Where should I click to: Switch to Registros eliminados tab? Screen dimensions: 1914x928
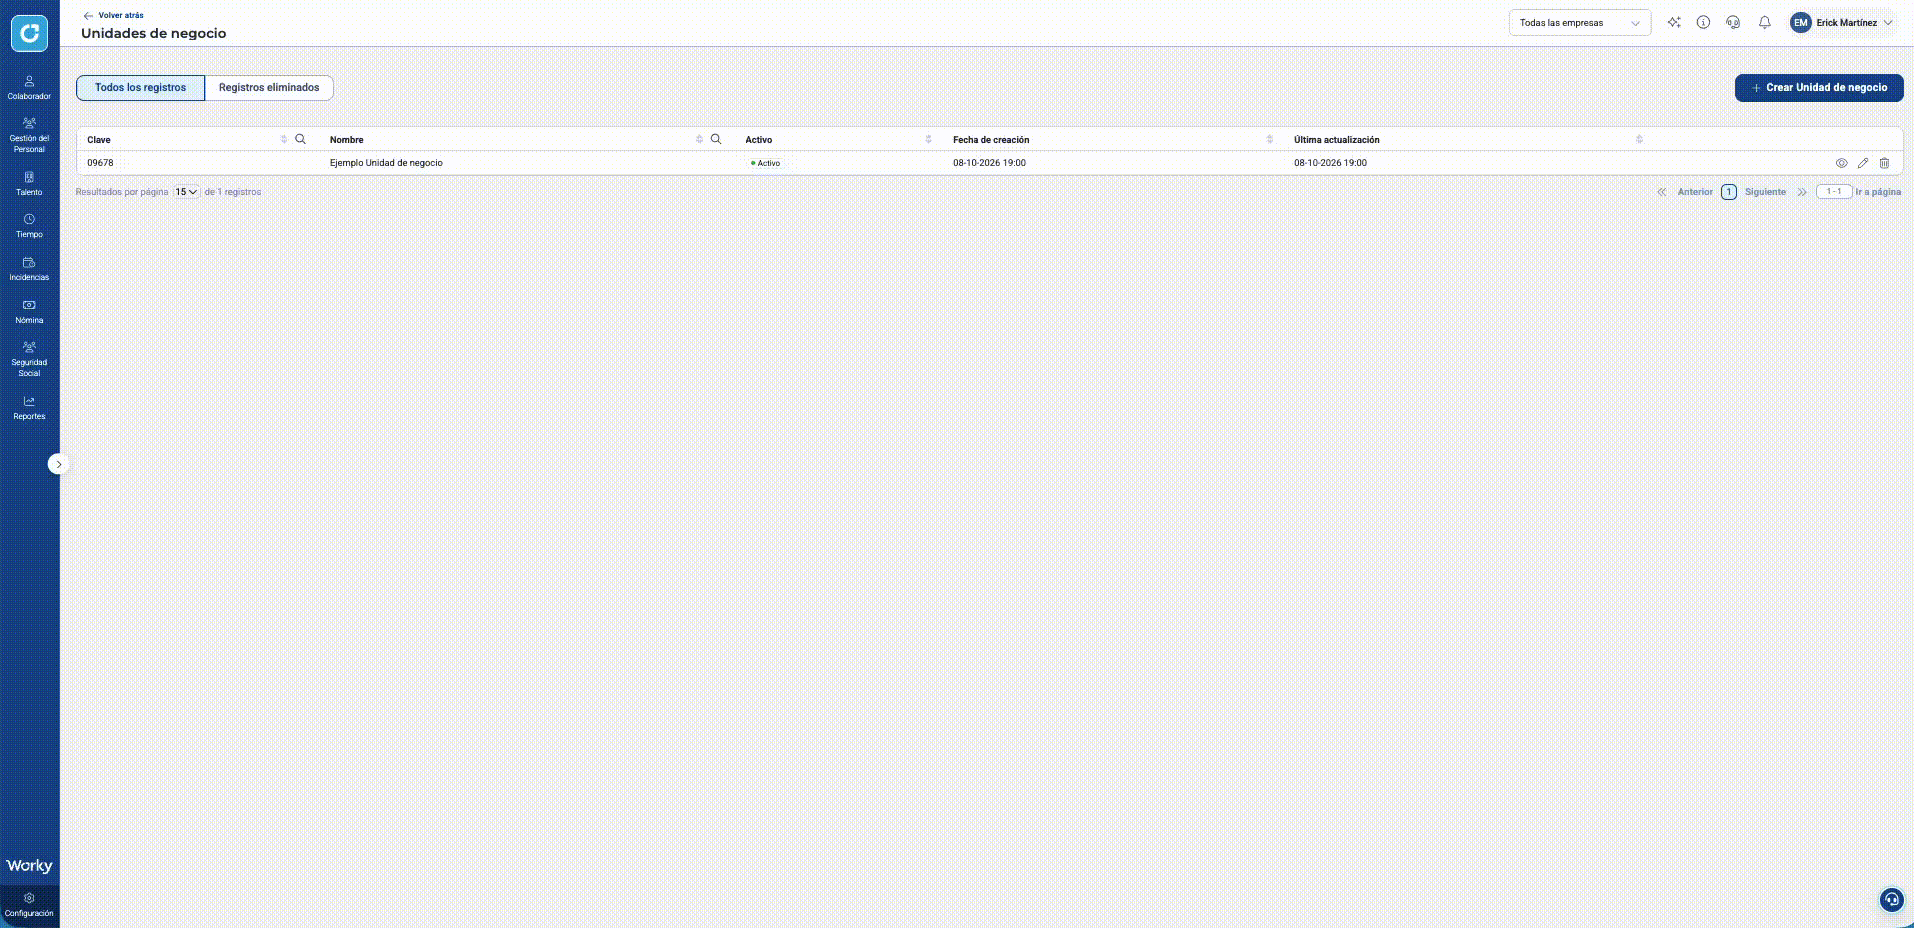269,88
